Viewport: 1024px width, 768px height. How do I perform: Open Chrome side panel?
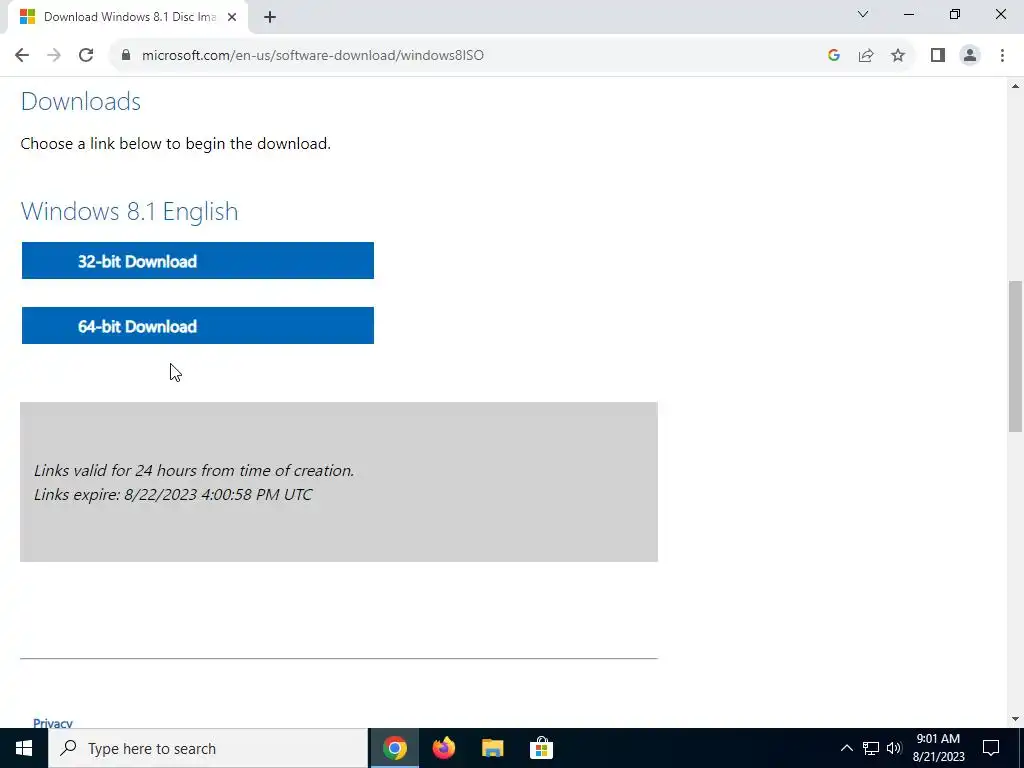[x=938, y=55]
